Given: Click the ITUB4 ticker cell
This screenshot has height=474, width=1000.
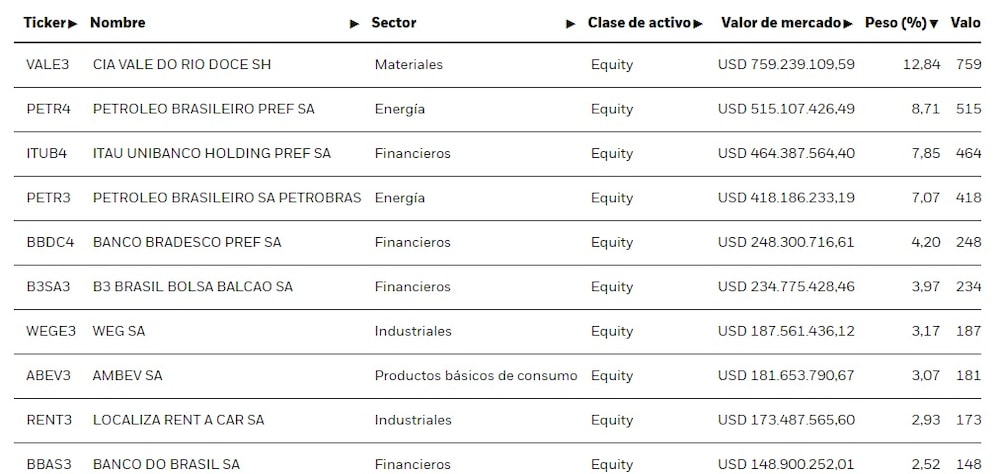Looking at the screenshot, I should (47, 153).
